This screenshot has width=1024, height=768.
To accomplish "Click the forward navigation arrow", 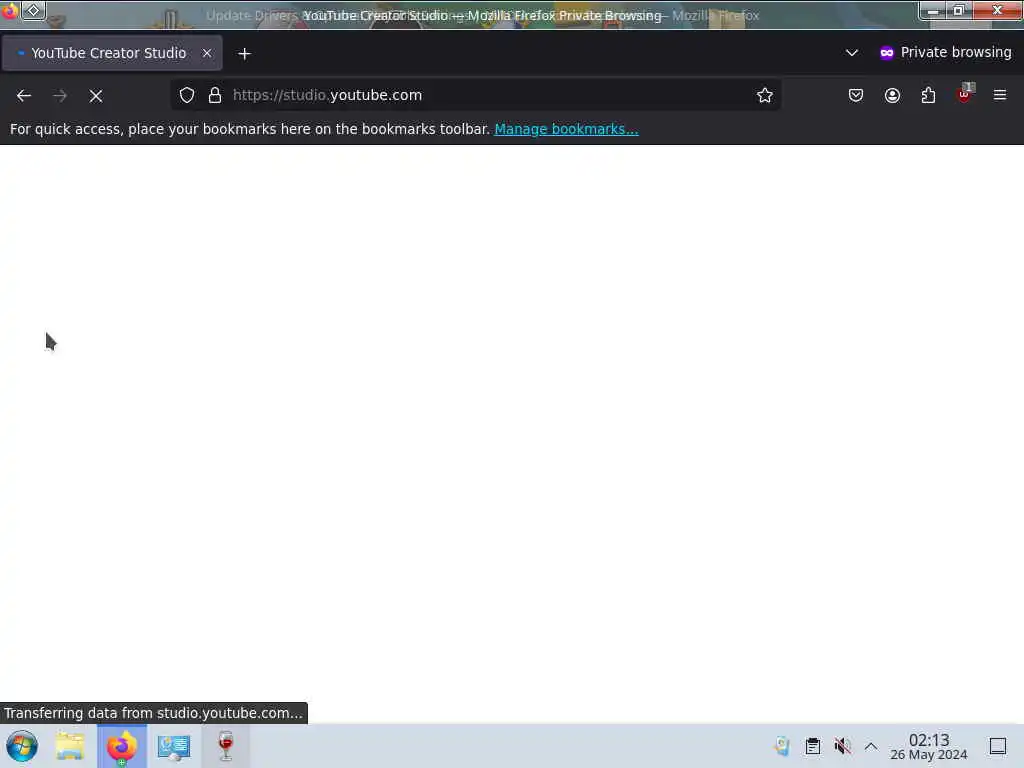I will point(60,96).
